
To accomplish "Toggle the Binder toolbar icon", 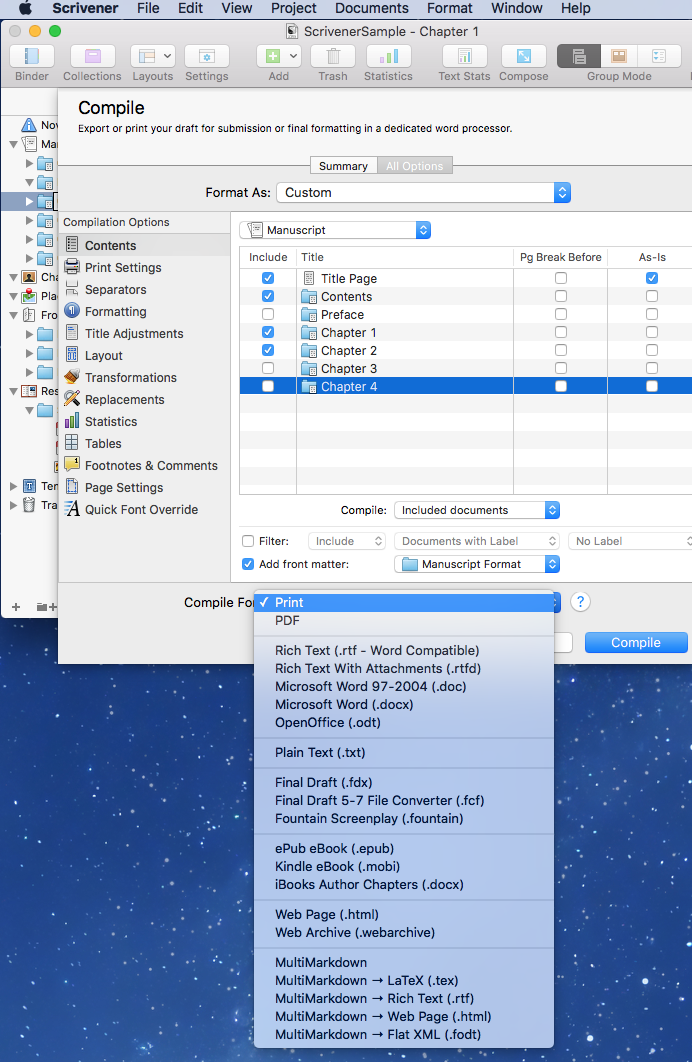I will point(31,56).
